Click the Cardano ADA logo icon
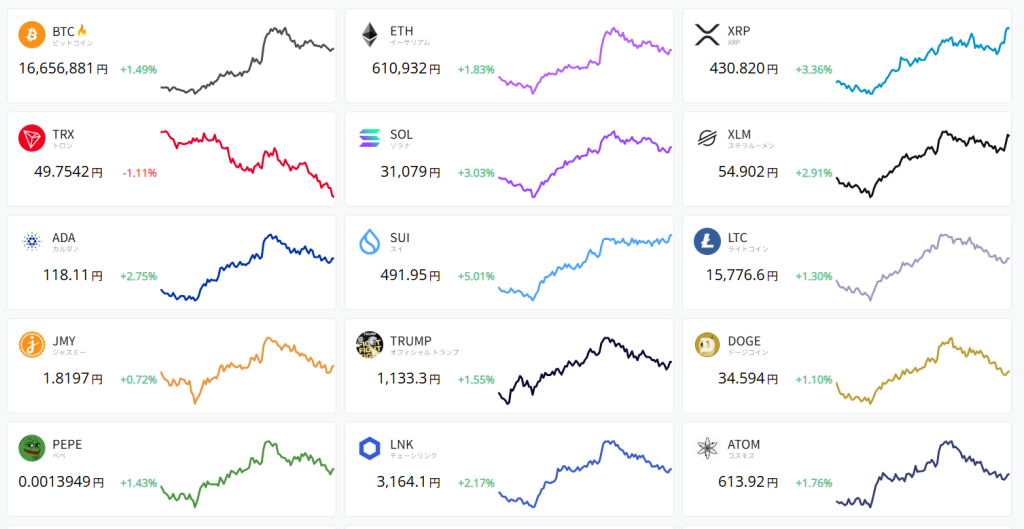The width and height of the screenshot is (1024, 529). (x=32, y=242)
